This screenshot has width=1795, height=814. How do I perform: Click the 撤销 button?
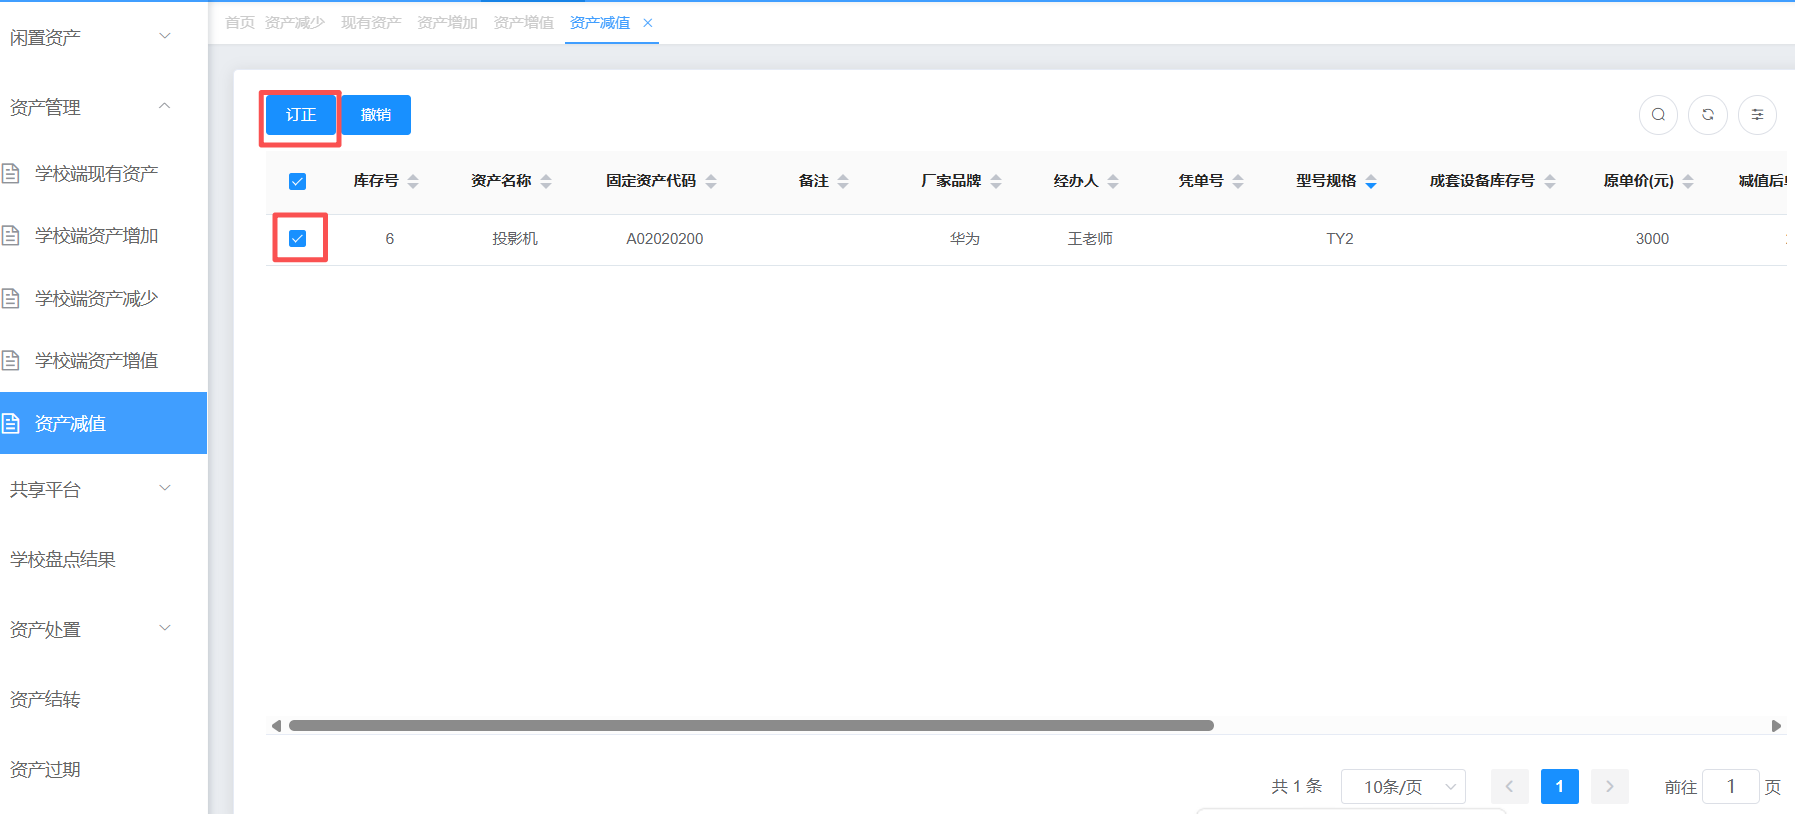(376, 115)
